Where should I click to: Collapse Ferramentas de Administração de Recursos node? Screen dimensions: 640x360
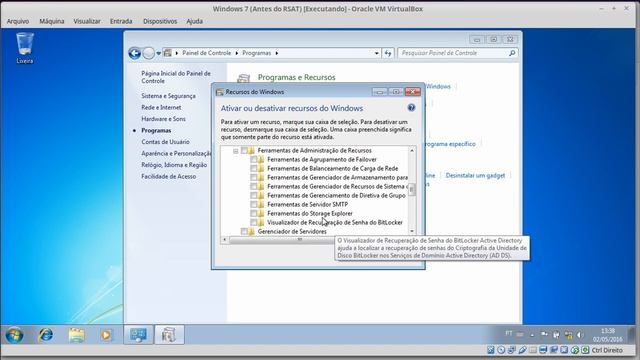[x=236, y=151]
